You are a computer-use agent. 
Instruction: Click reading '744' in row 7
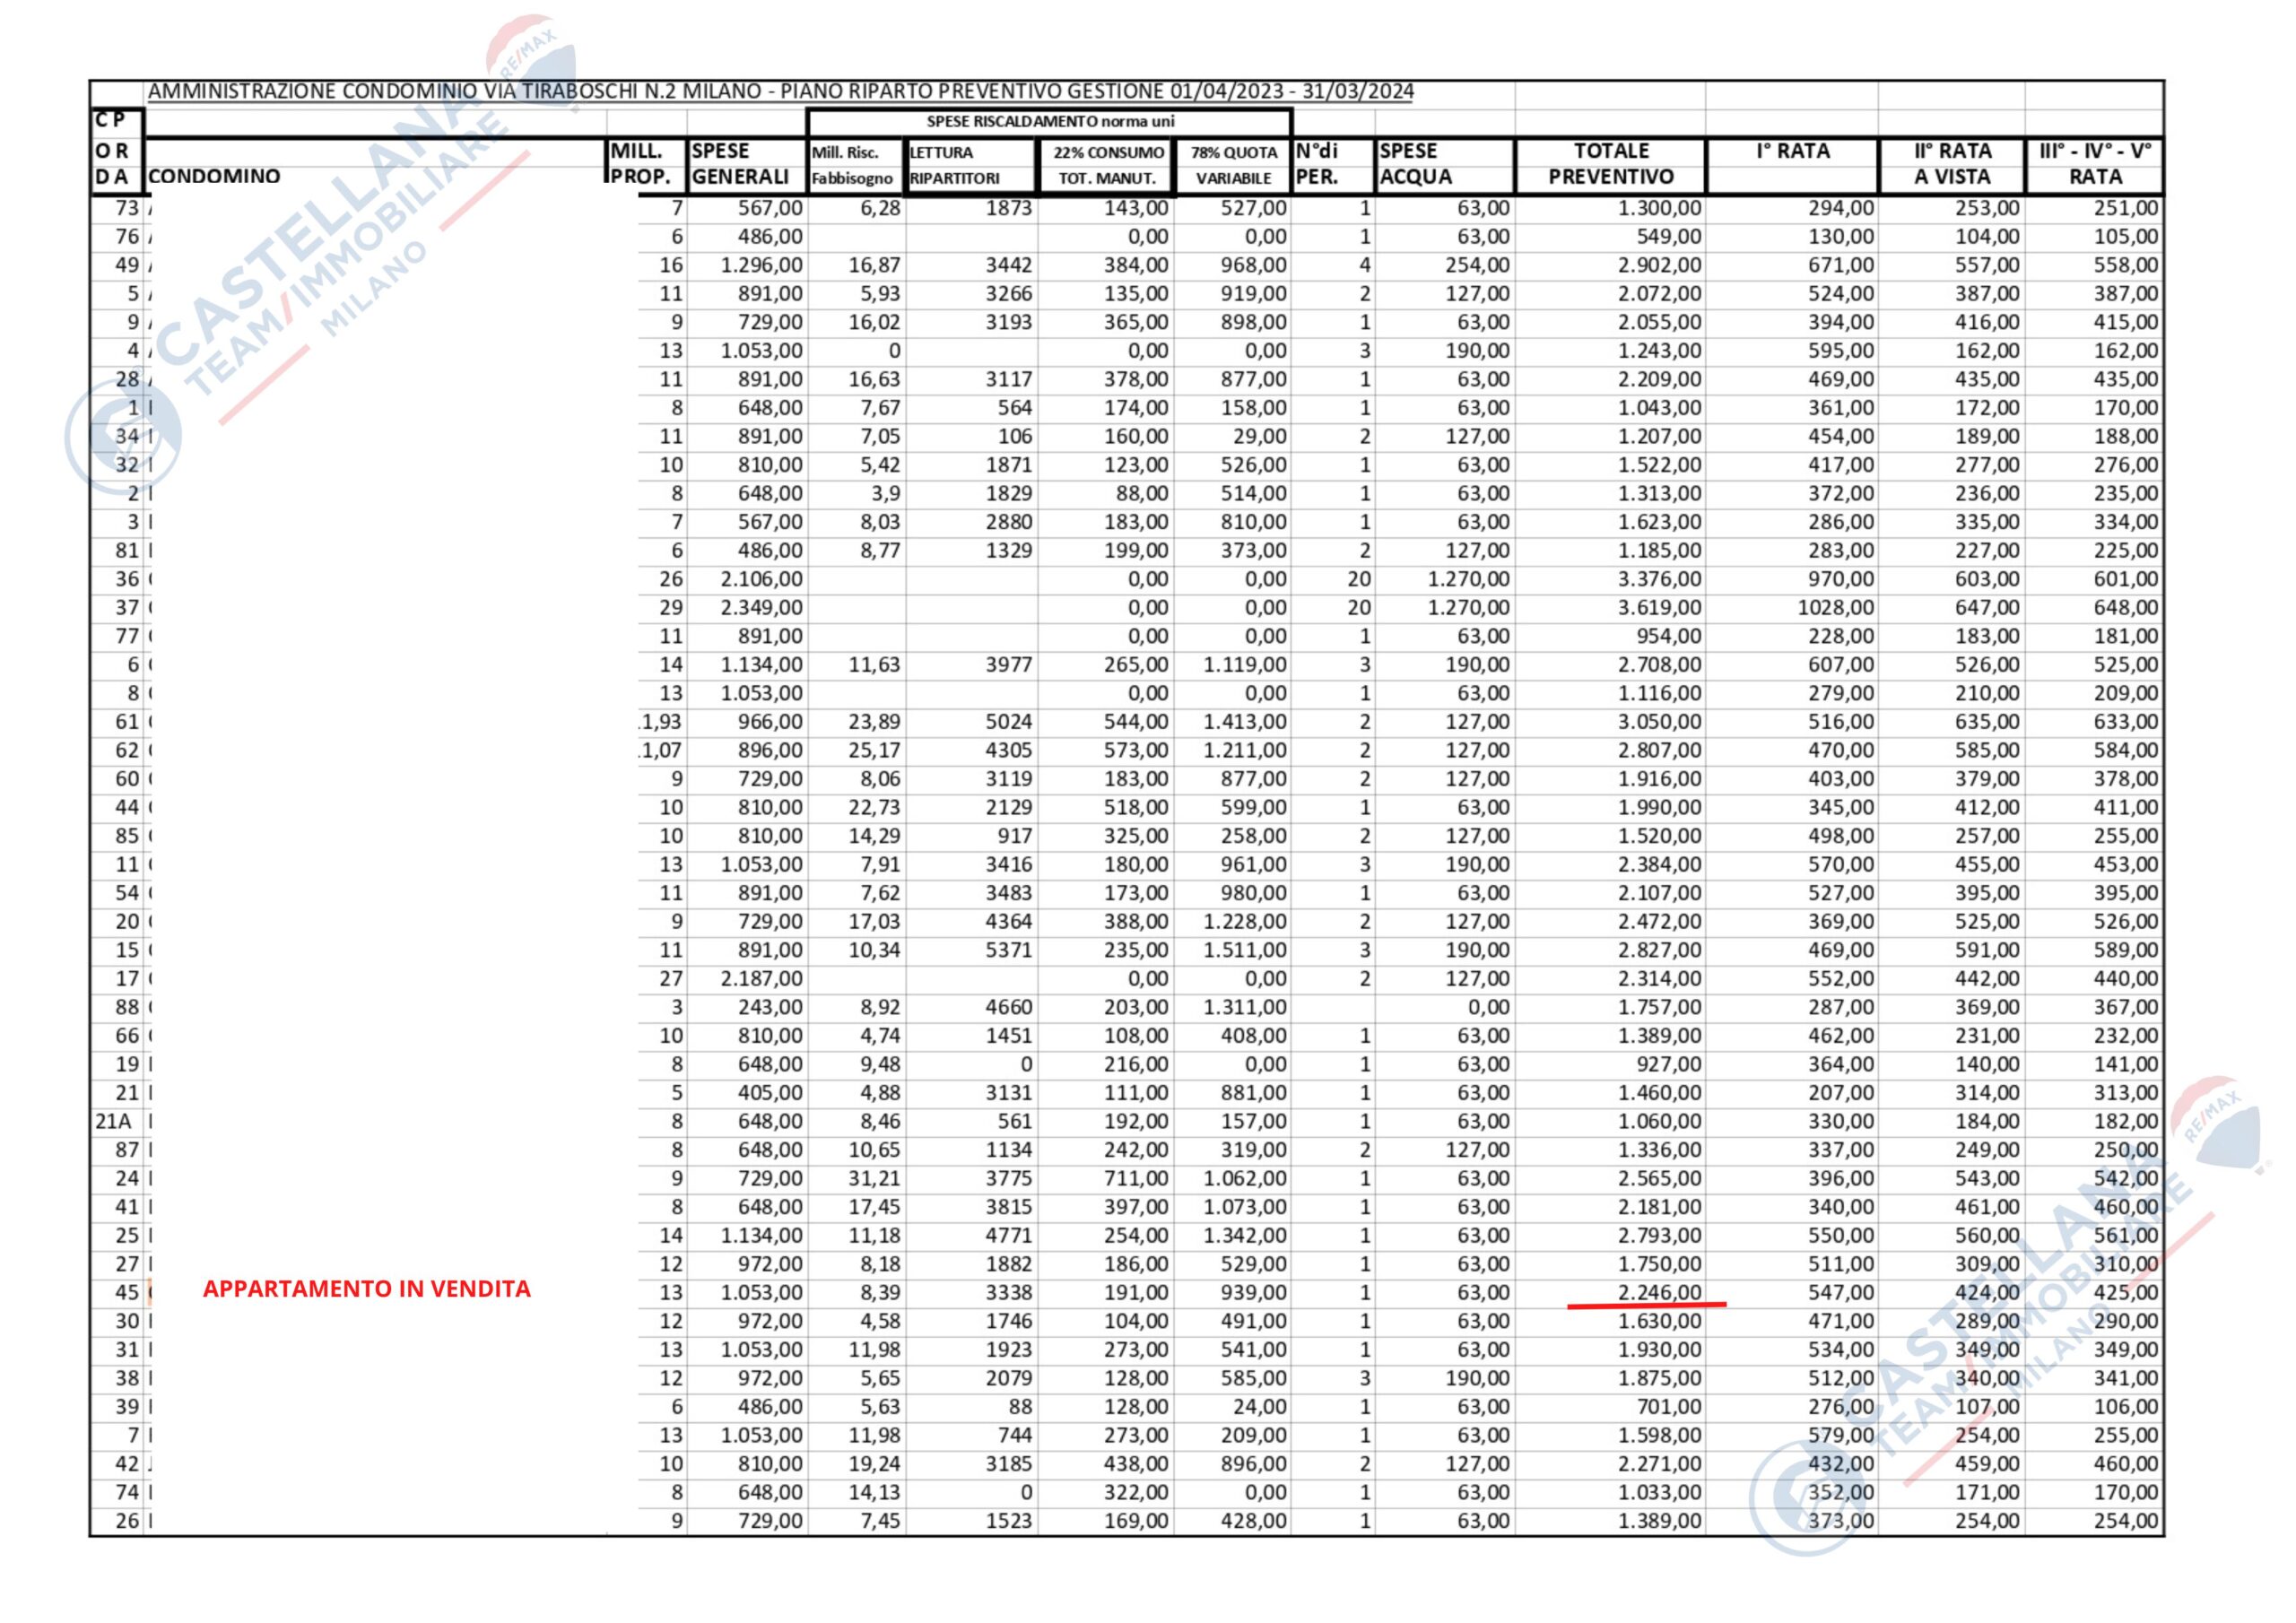pos(1014,1435)
